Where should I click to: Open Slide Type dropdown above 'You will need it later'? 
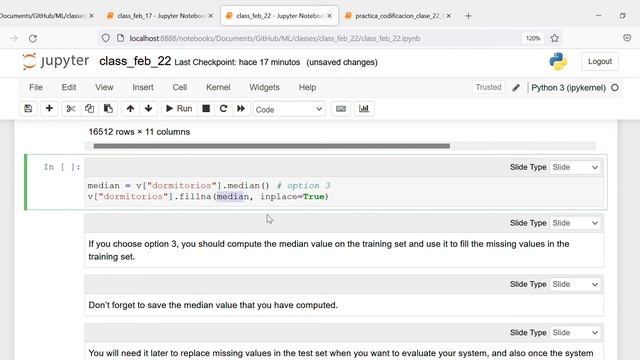tap(575, 333)
